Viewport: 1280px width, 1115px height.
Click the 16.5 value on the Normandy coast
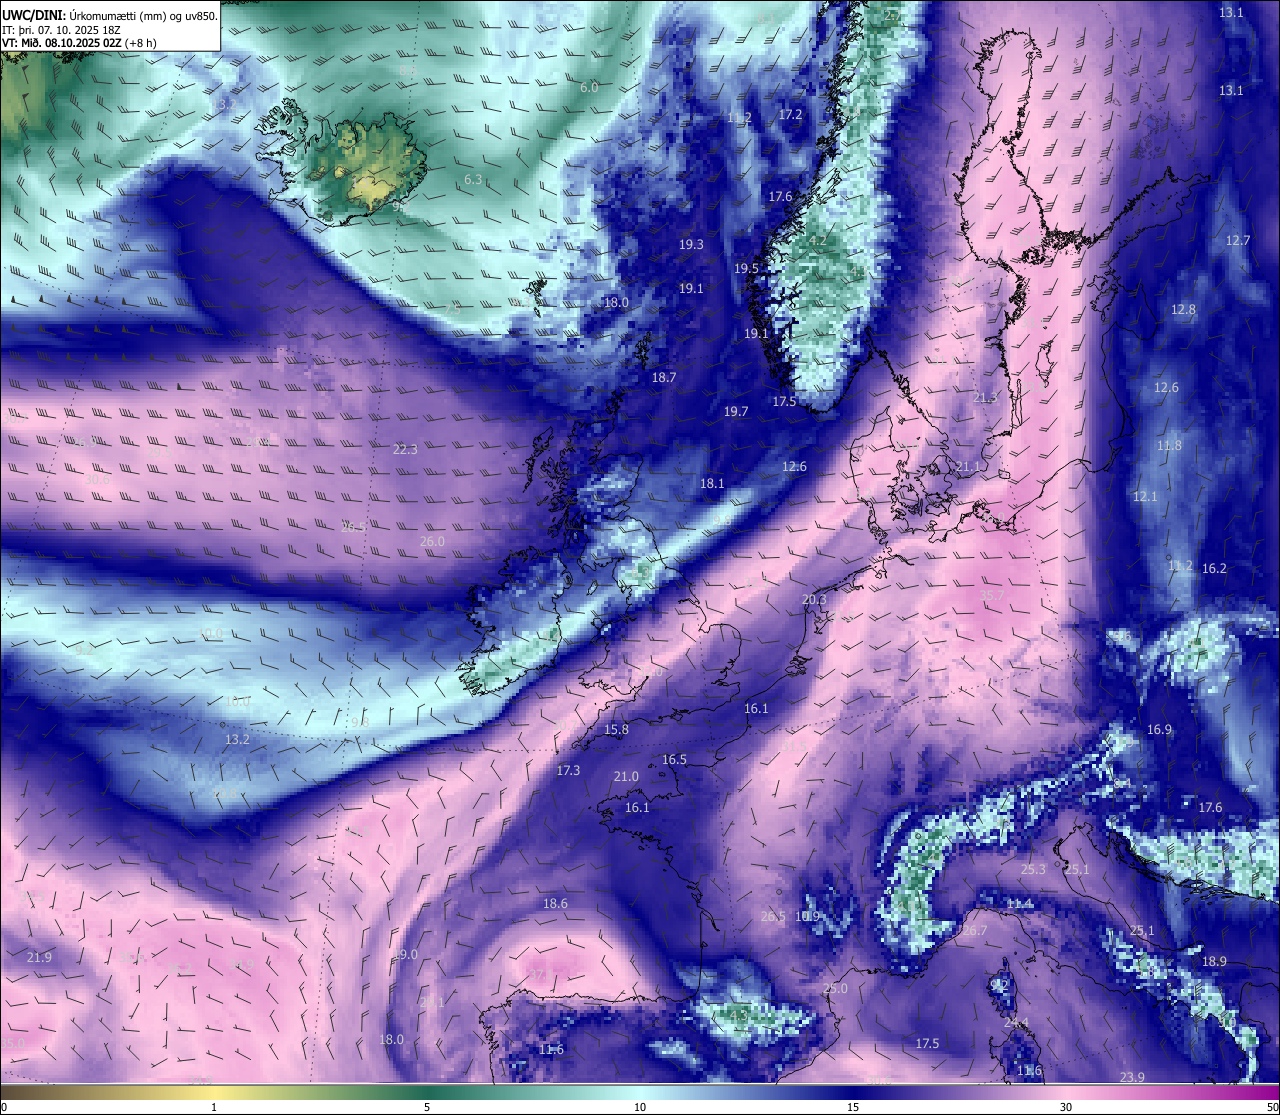click(x=674, y=760)
